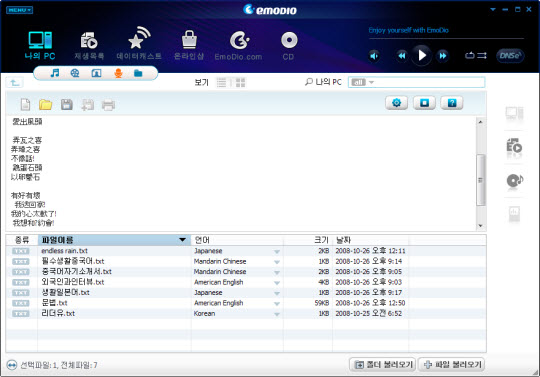Open language dropdown for 리더유.txt
The width and height of the screenshot is (540, 377).
(277, 314)
